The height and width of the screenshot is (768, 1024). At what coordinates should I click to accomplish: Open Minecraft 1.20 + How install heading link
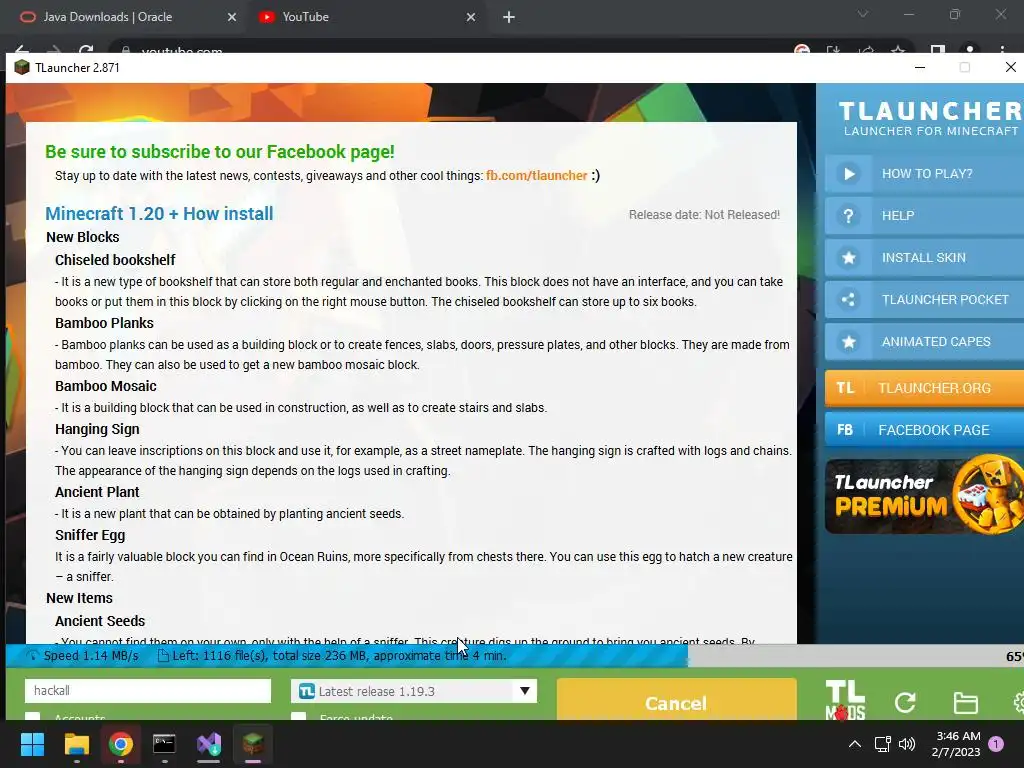pyautogui.click(x=159, y=214)
